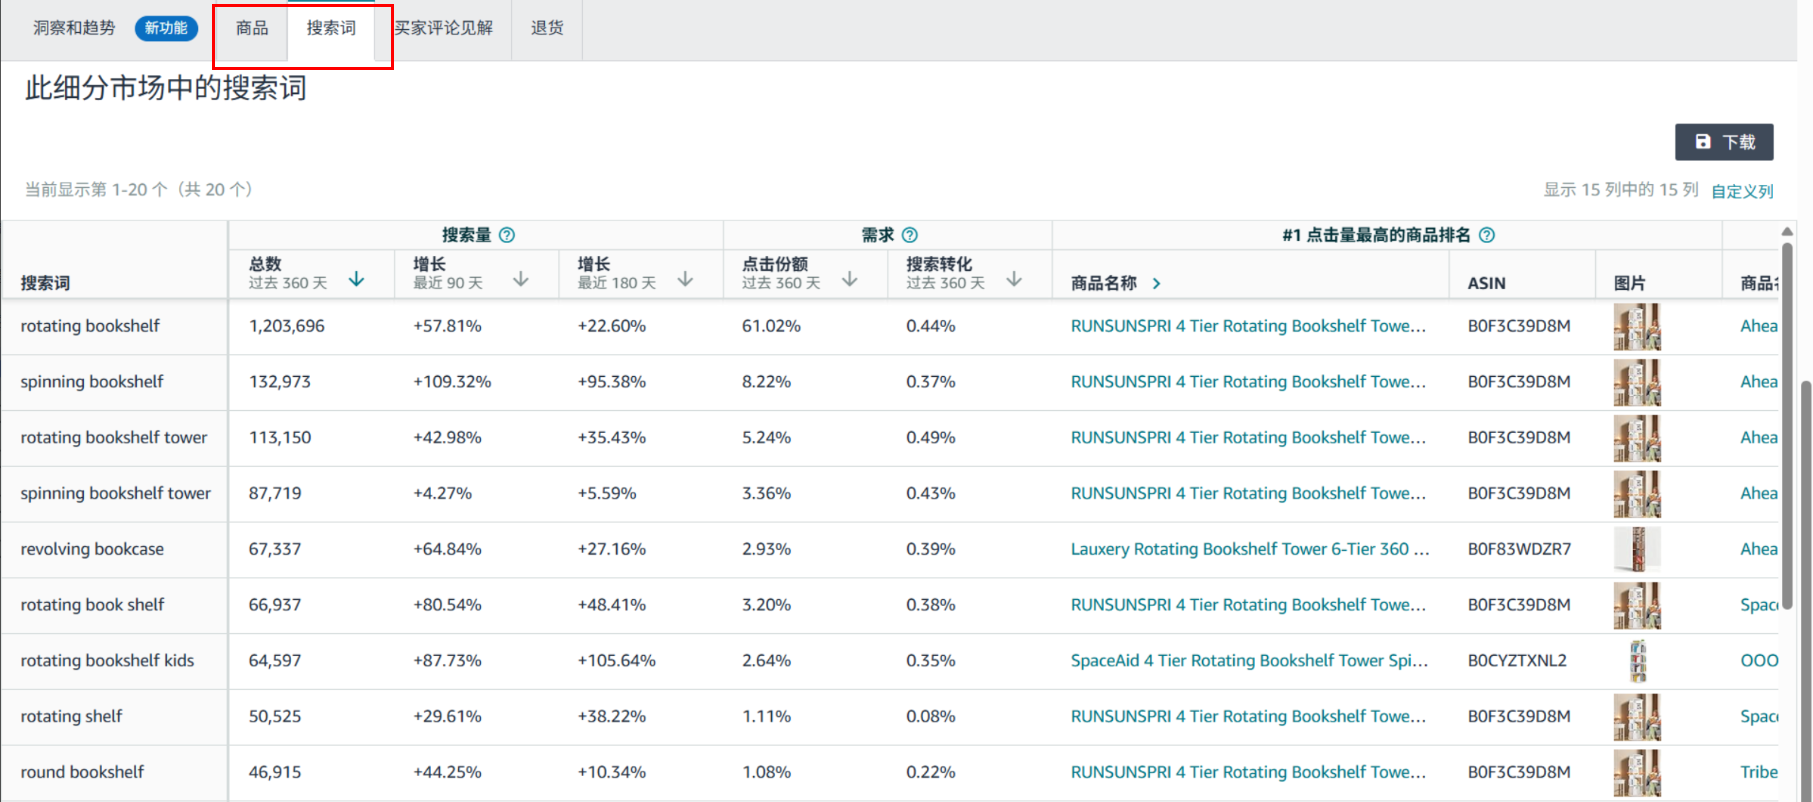This screenshot has width=1813, height=802.
Task: Sort by 增长 最近 180 天 arrow
Action: [x=685, y=280]
